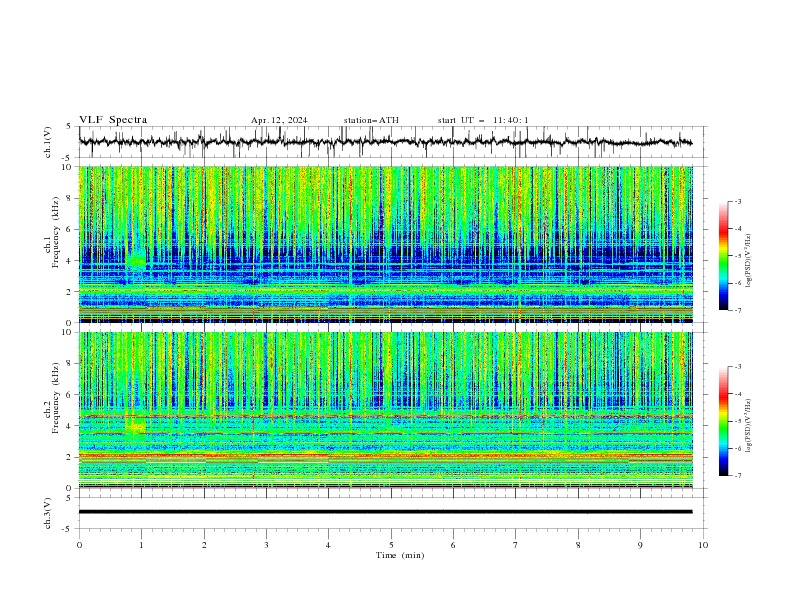Click the ch.3 flat voltage trace
This screenshot has width=792, height=612.
pos(385,512)
